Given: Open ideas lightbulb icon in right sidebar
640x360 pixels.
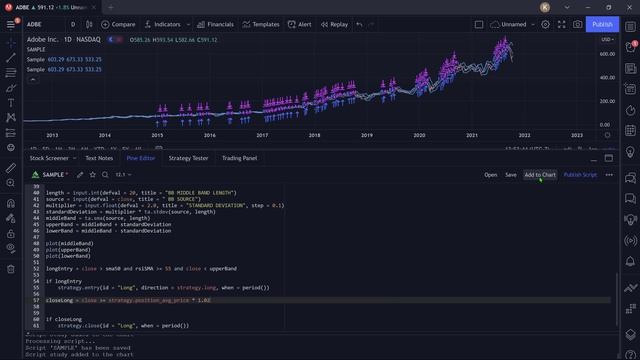Looking at the screenshot, I should (630, 152).
